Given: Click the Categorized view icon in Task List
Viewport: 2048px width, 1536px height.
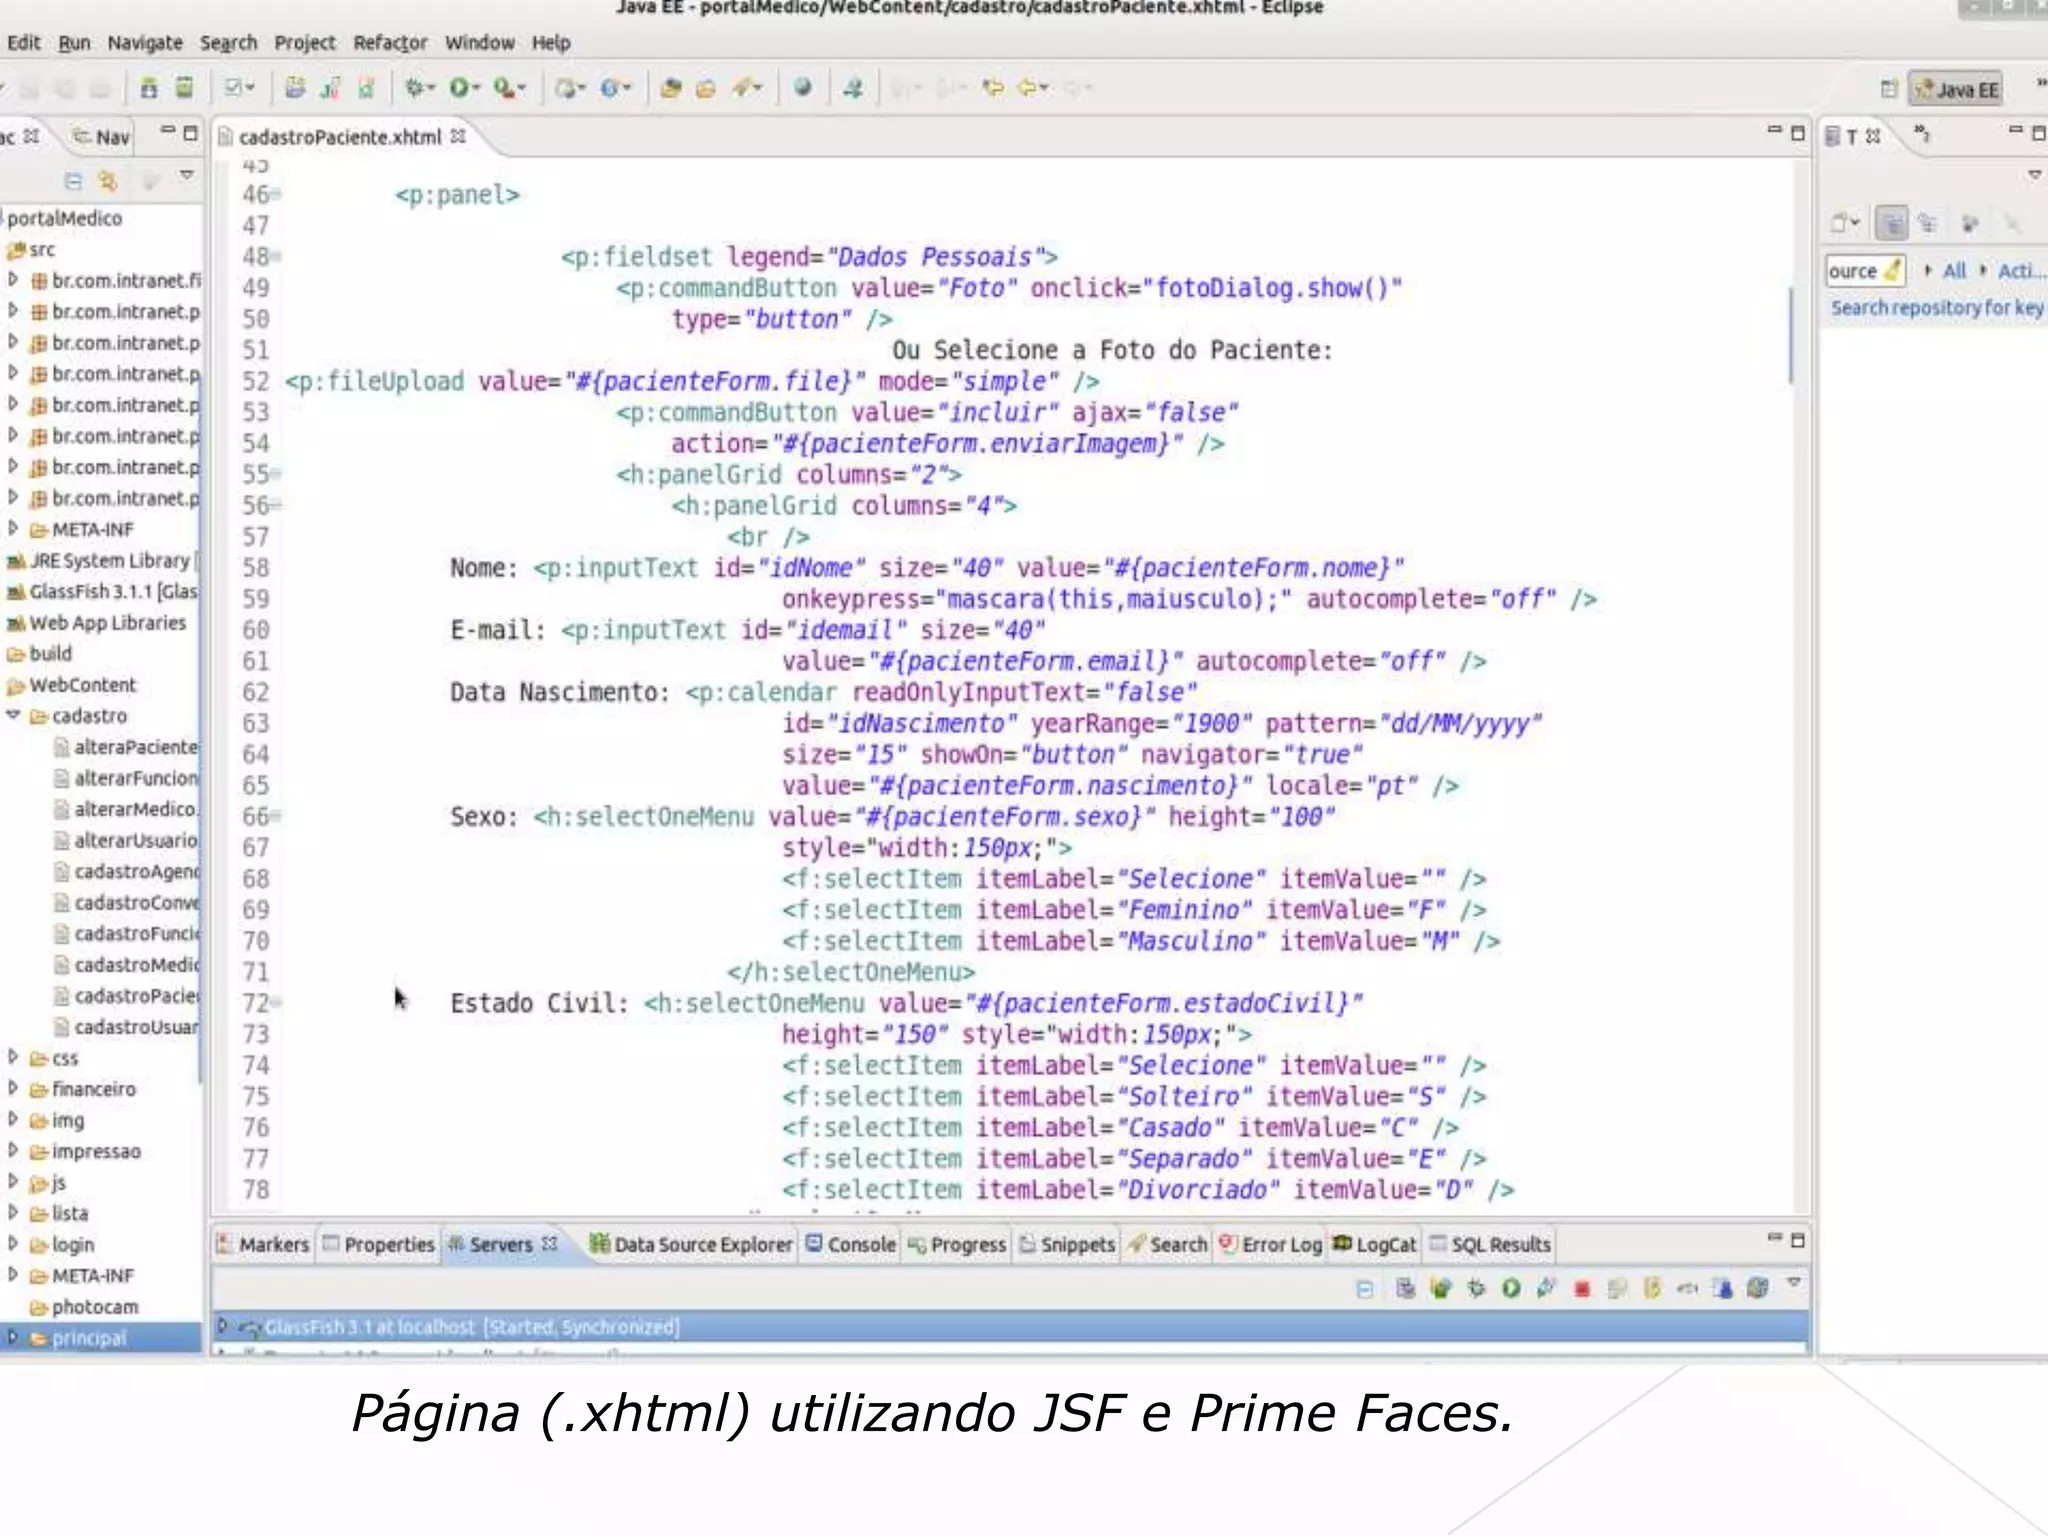Looking at the screenshot, I should click(1891, 223).
